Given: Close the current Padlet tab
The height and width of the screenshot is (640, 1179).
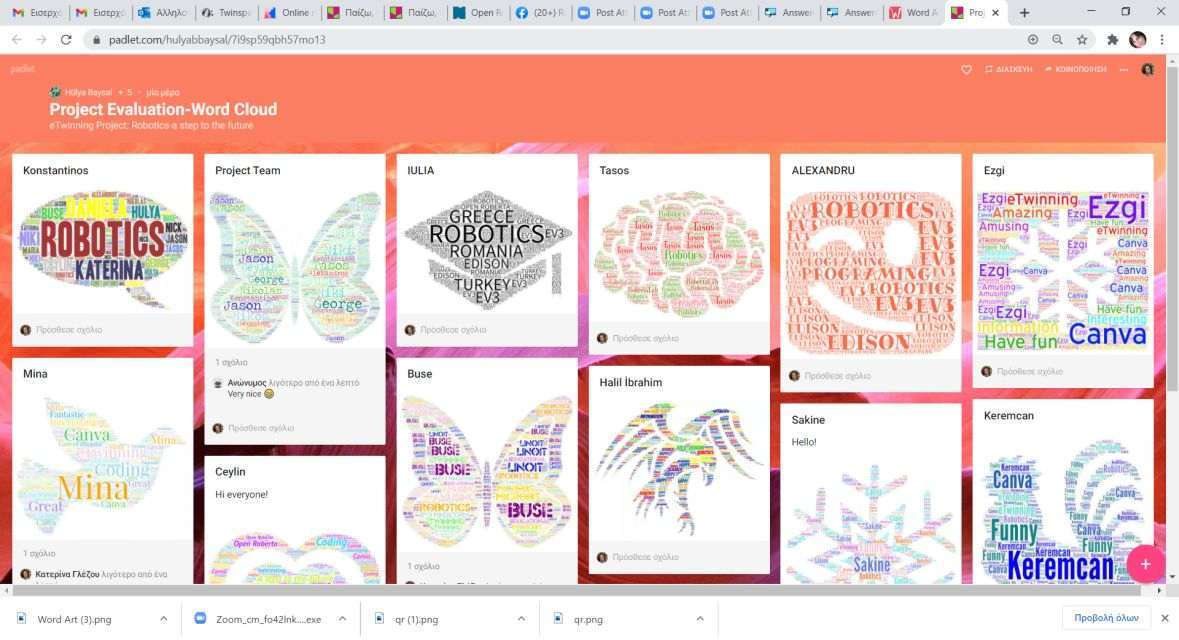Looking at the screenshot, I should click(x=996, y=13).
